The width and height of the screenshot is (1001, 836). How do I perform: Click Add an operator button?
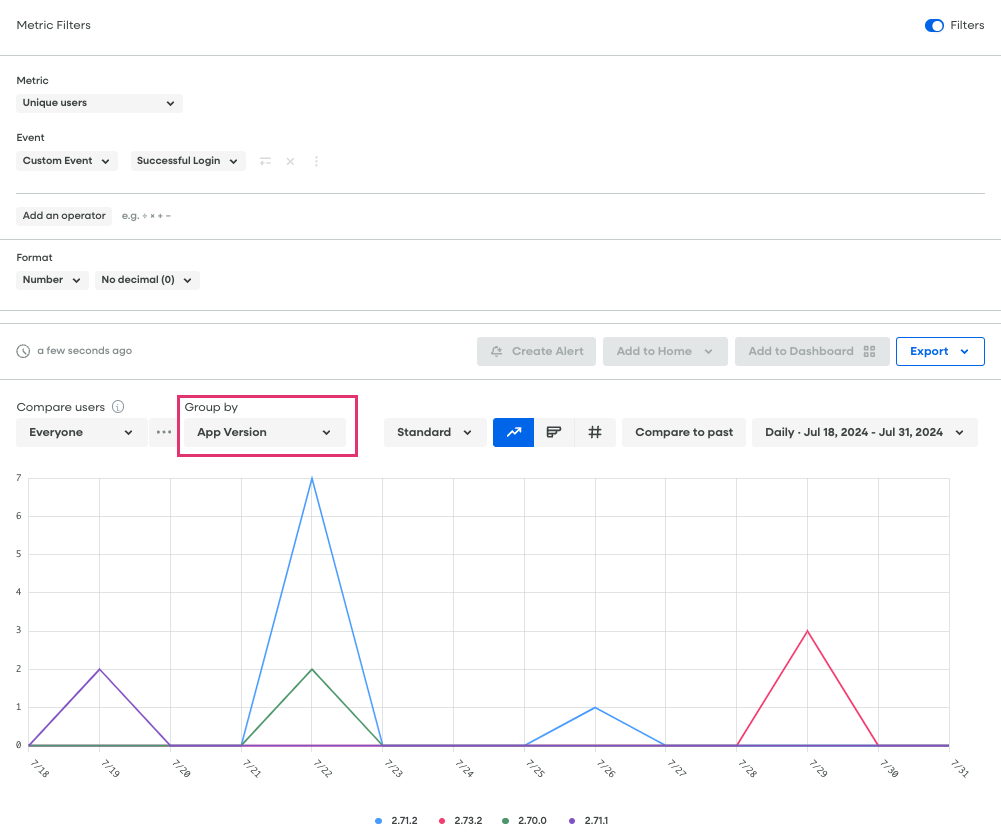click(64, 216)
